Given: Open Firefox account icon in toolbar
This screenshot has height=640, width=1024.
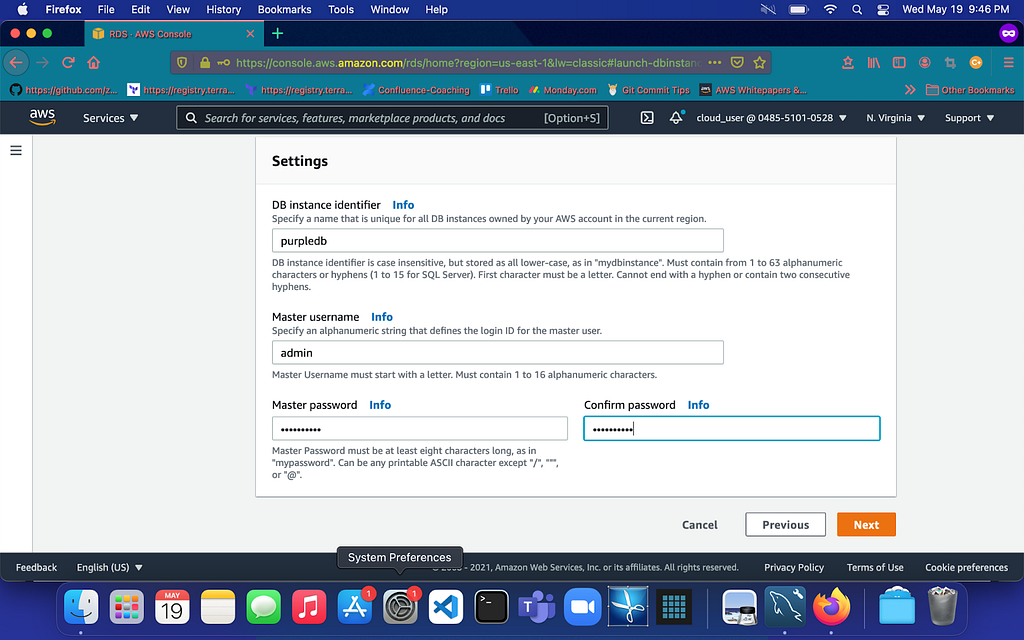Looking at the screenshot, I should [925, 63].
